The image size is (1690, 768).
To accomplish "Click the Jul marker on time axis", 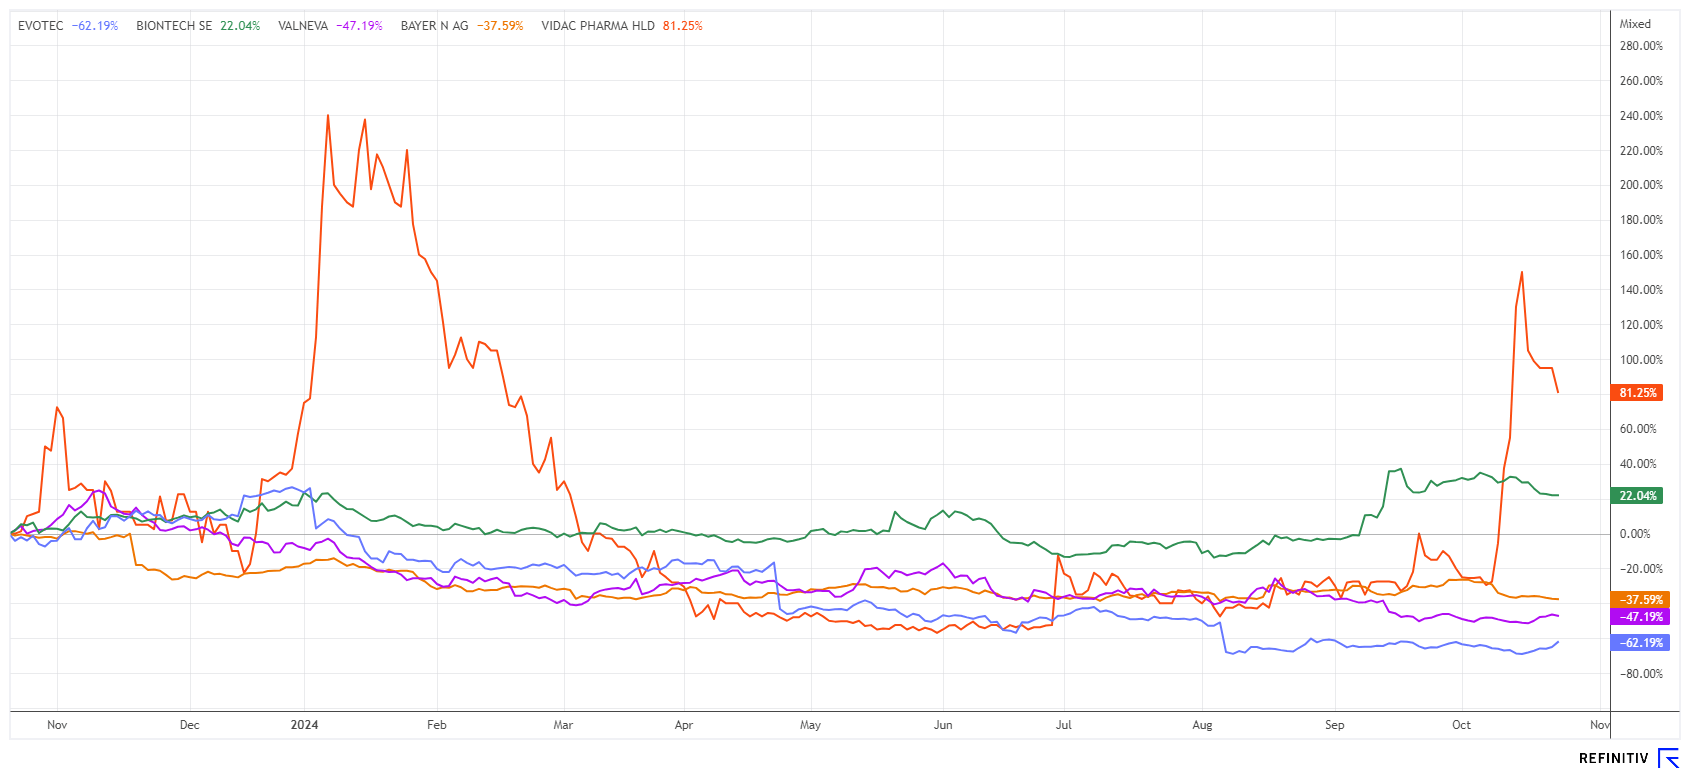I will (x=1063, y=725).
